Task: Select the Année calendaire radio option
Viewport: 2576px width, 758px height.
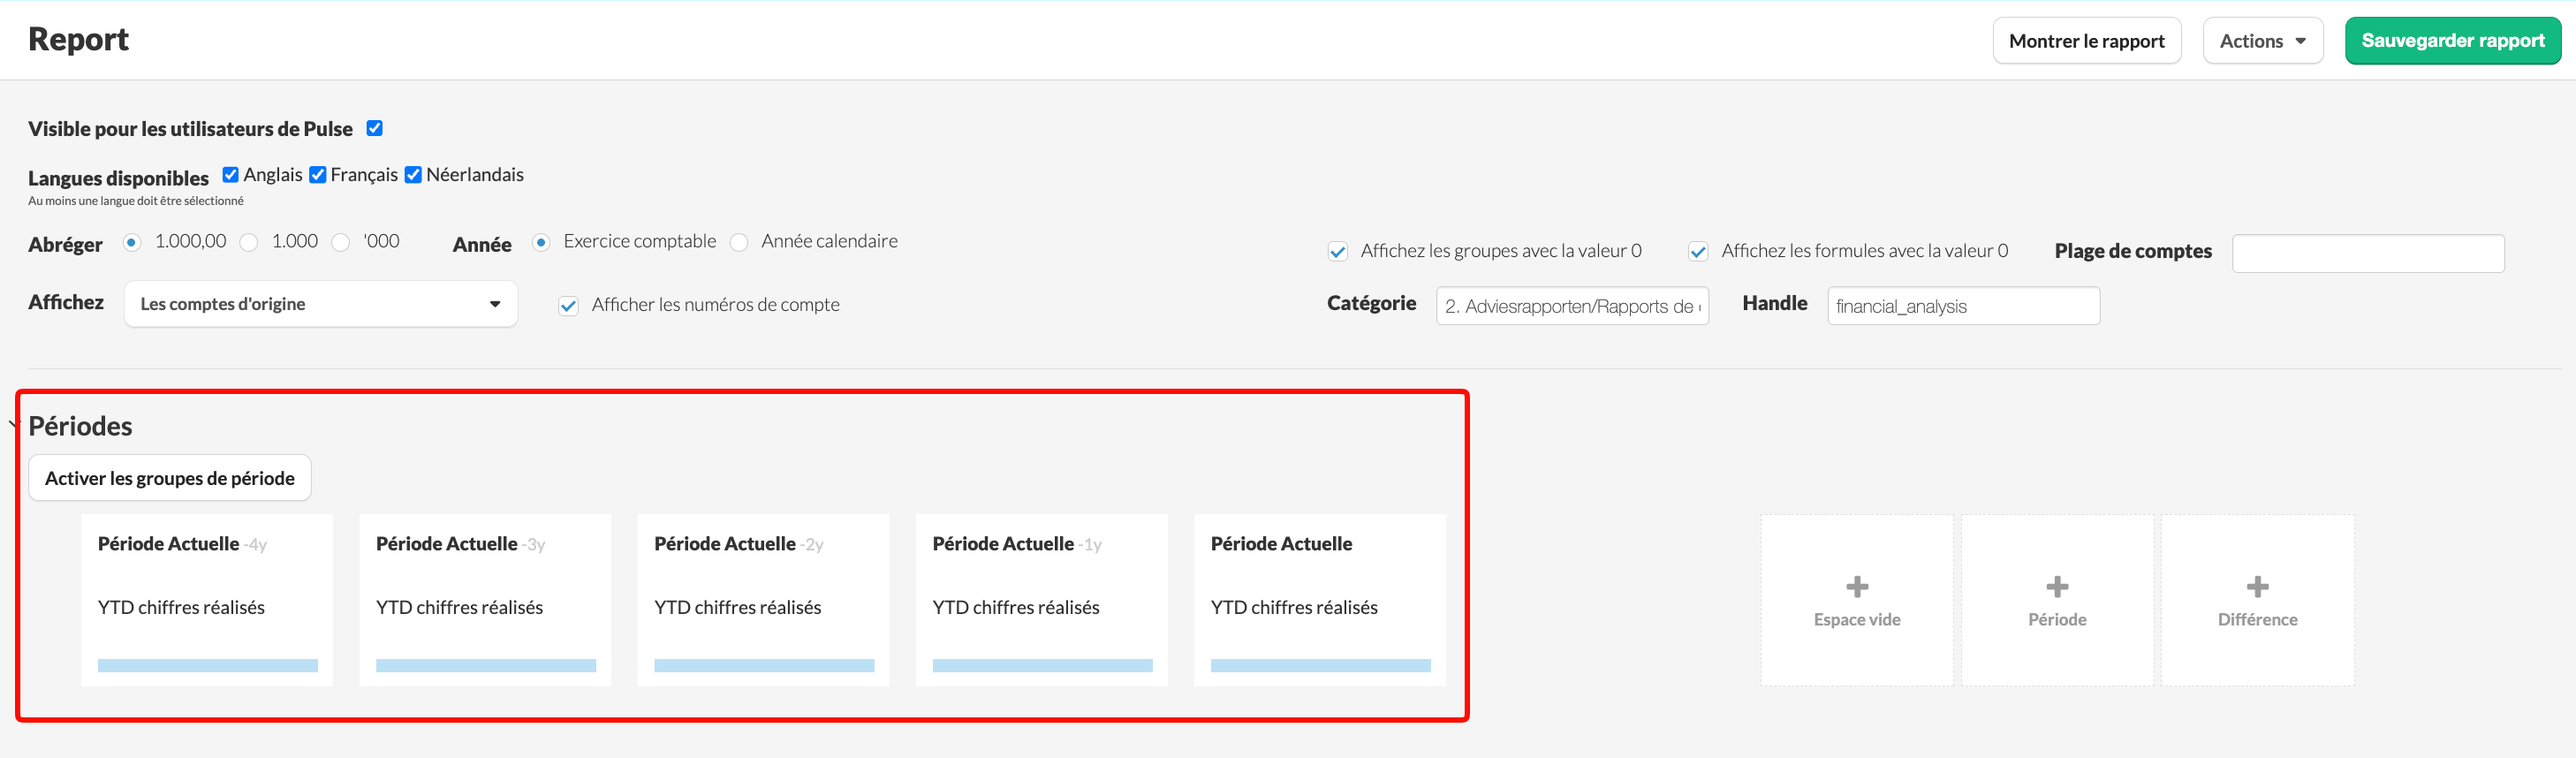Action: (739, 242)
